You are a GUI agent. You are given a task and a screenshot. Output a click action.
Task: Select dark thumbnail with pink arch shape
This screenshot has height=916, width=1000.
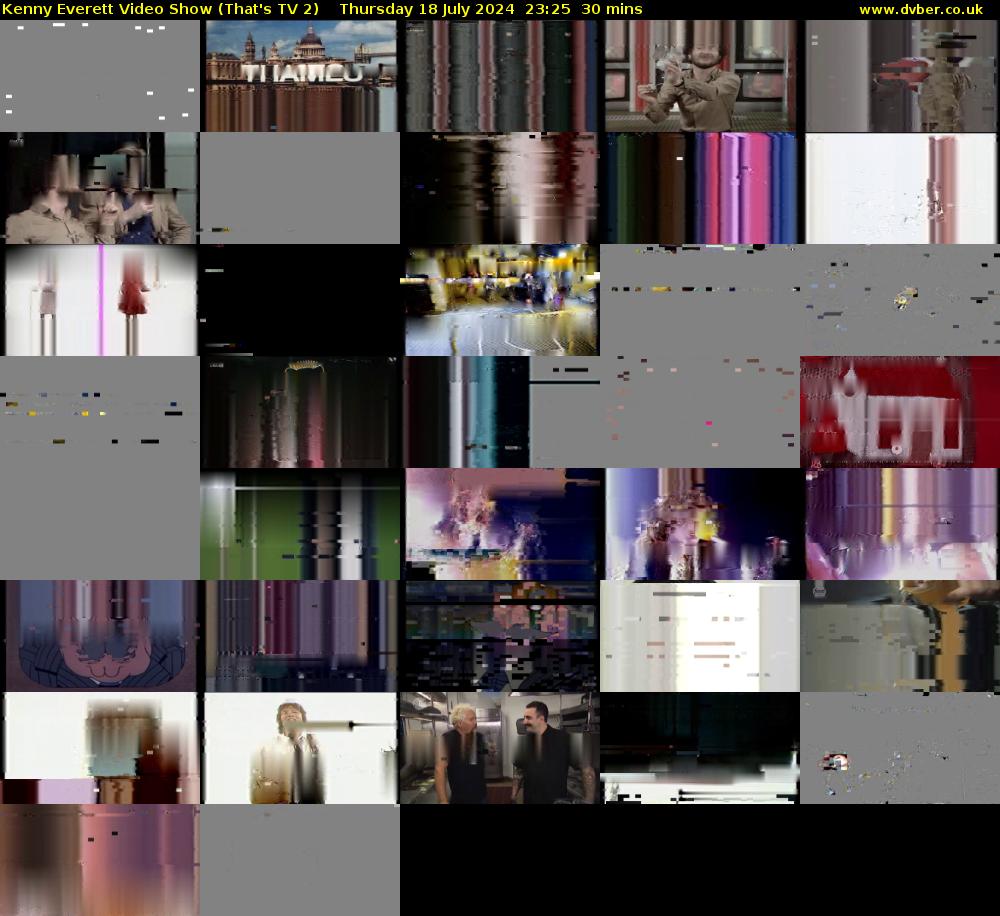point(300,412)
